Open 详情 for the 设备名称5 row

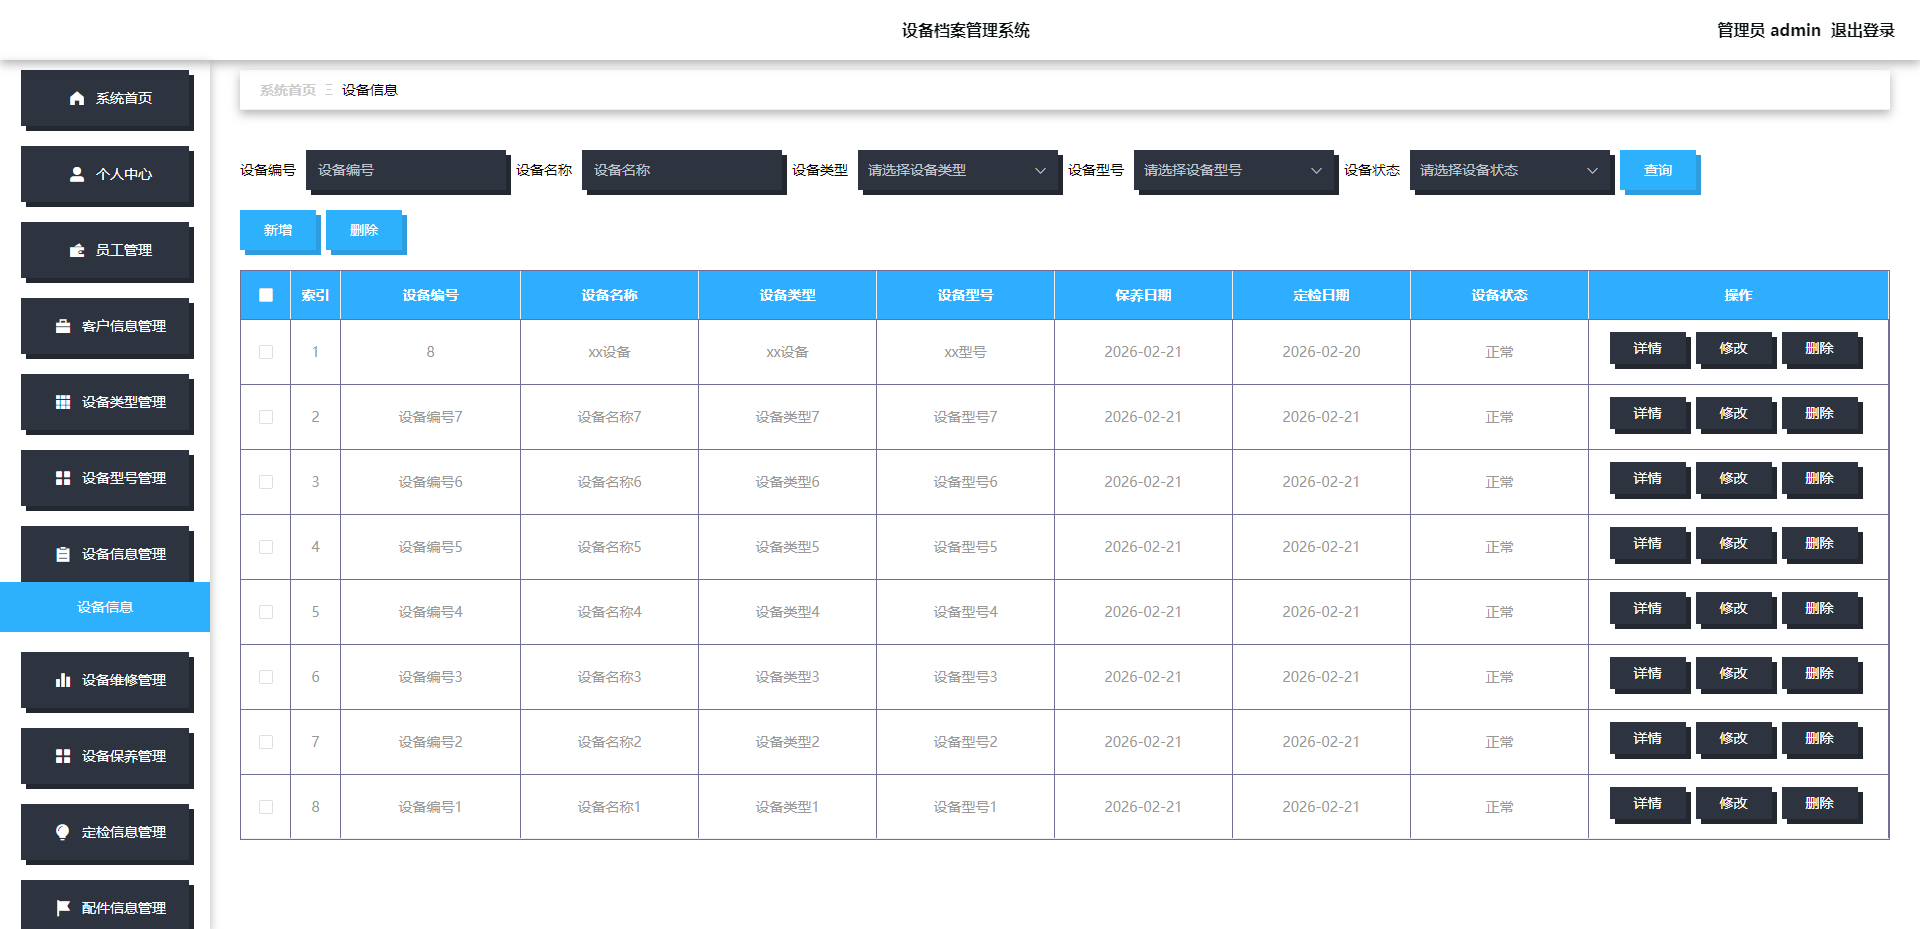(x=1648, y=543)
